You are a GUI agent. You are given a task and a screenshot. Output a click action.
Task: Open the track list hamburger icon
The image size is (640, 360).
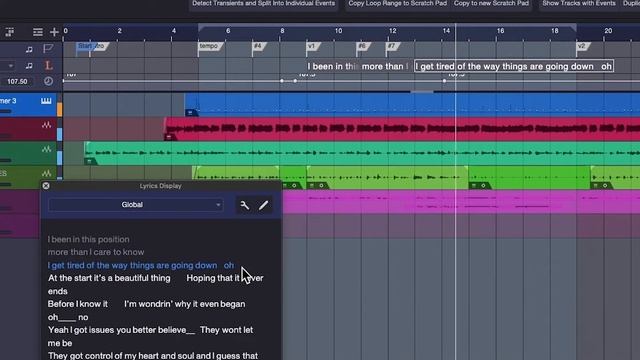click(38, 32)
